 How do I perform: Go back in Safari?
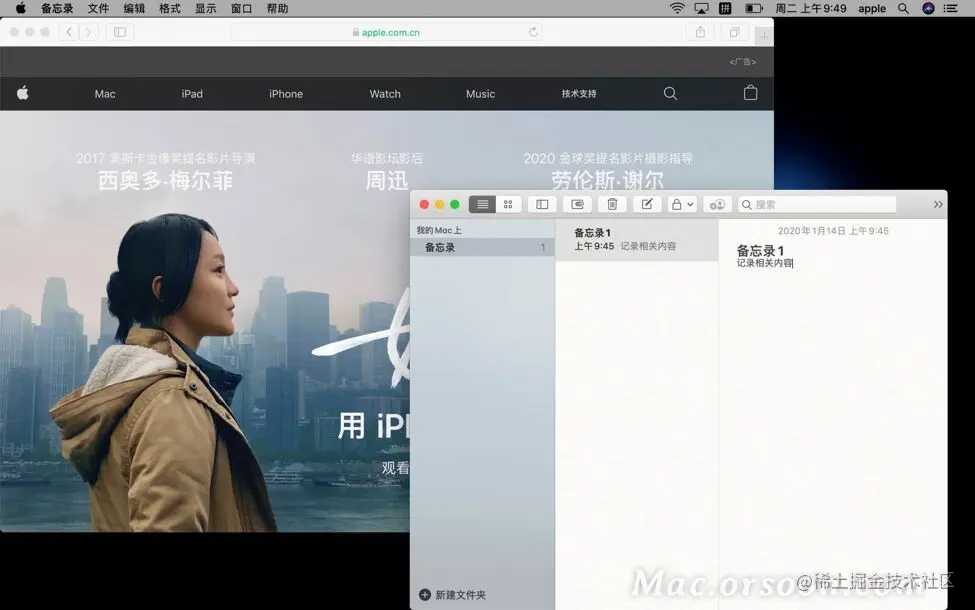point(69,32)
